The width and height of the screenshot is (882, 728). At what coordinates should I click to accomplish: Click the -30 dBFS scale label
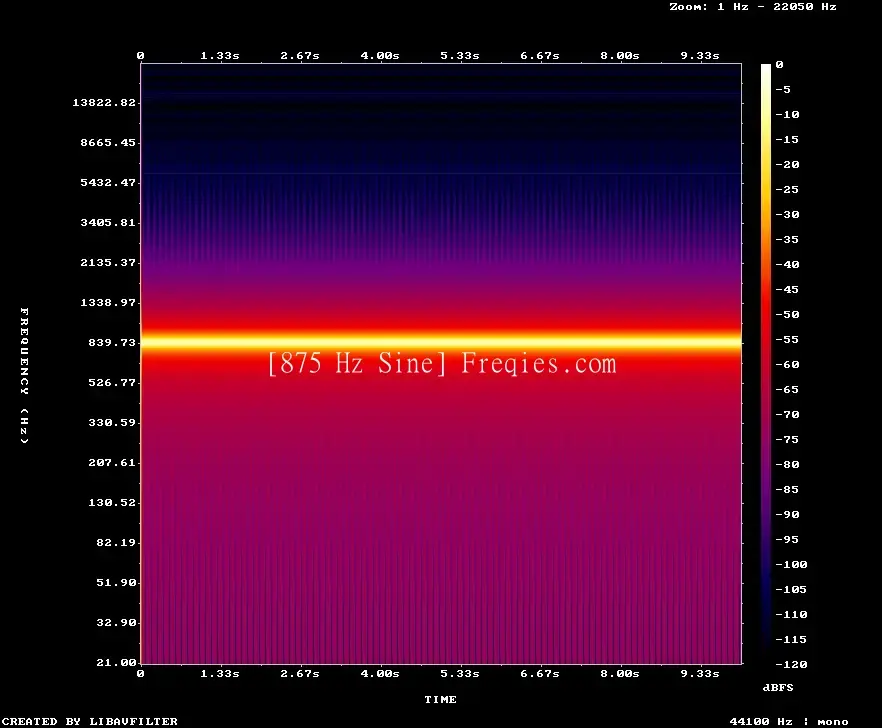point(787,214)
